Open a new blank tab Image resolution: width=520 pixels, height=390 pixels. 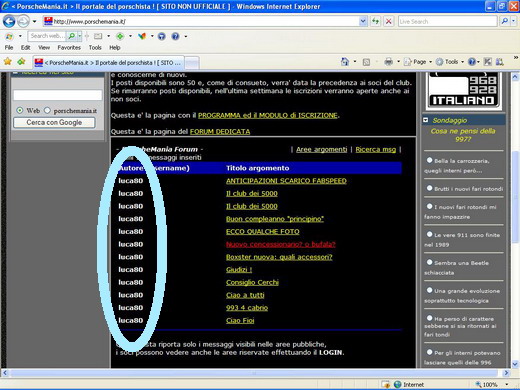(192, 63)
